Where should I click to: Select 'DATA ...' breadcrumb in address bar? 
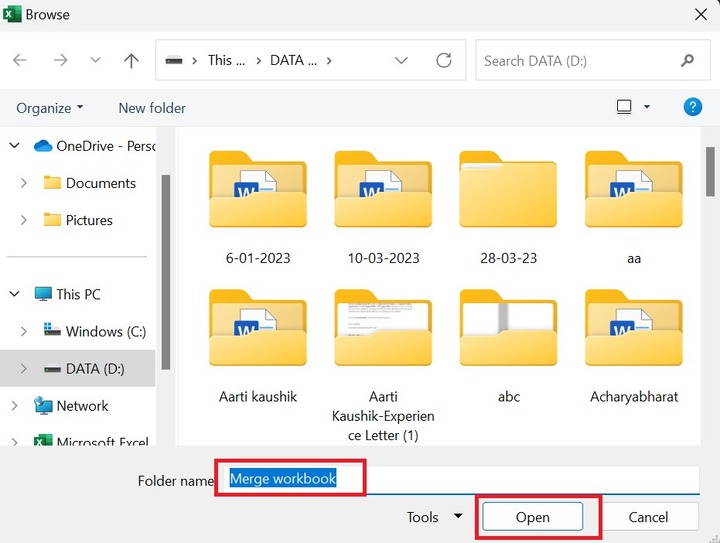[x=293, y=60]
